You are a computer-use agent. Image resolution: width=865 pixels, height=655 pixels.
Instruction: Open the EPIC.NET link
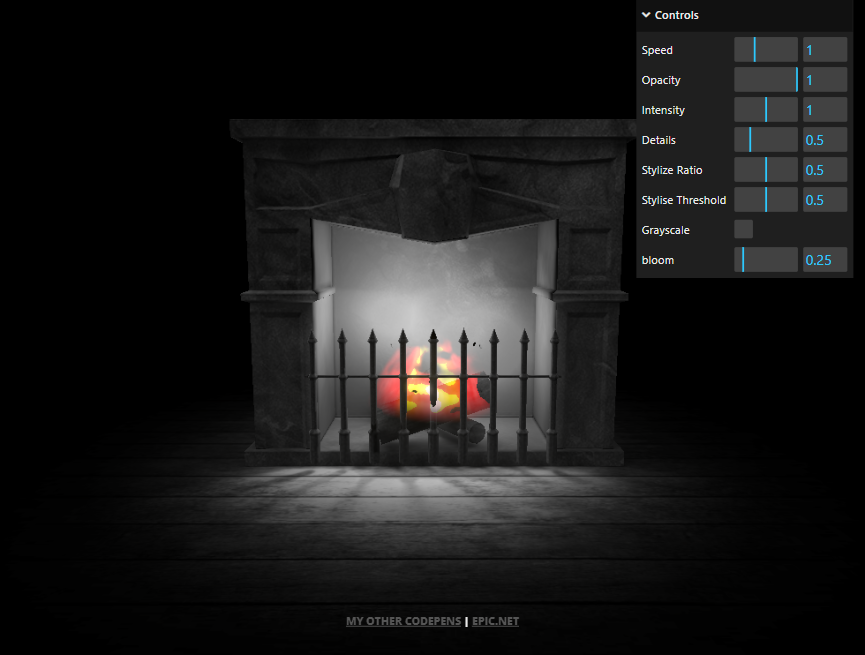click(495, 621)
